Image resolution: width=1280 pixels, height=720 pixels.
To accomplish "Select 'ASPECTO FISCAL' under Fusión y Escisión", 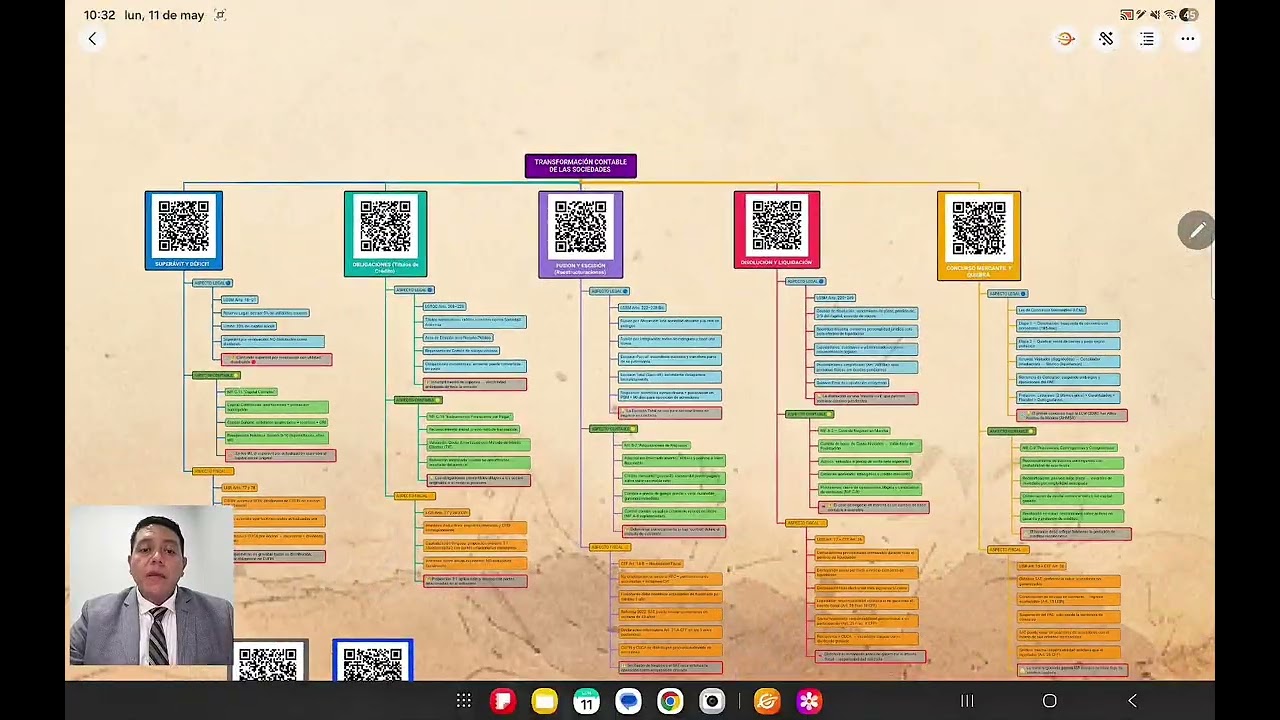I will [x=610, y=547].
